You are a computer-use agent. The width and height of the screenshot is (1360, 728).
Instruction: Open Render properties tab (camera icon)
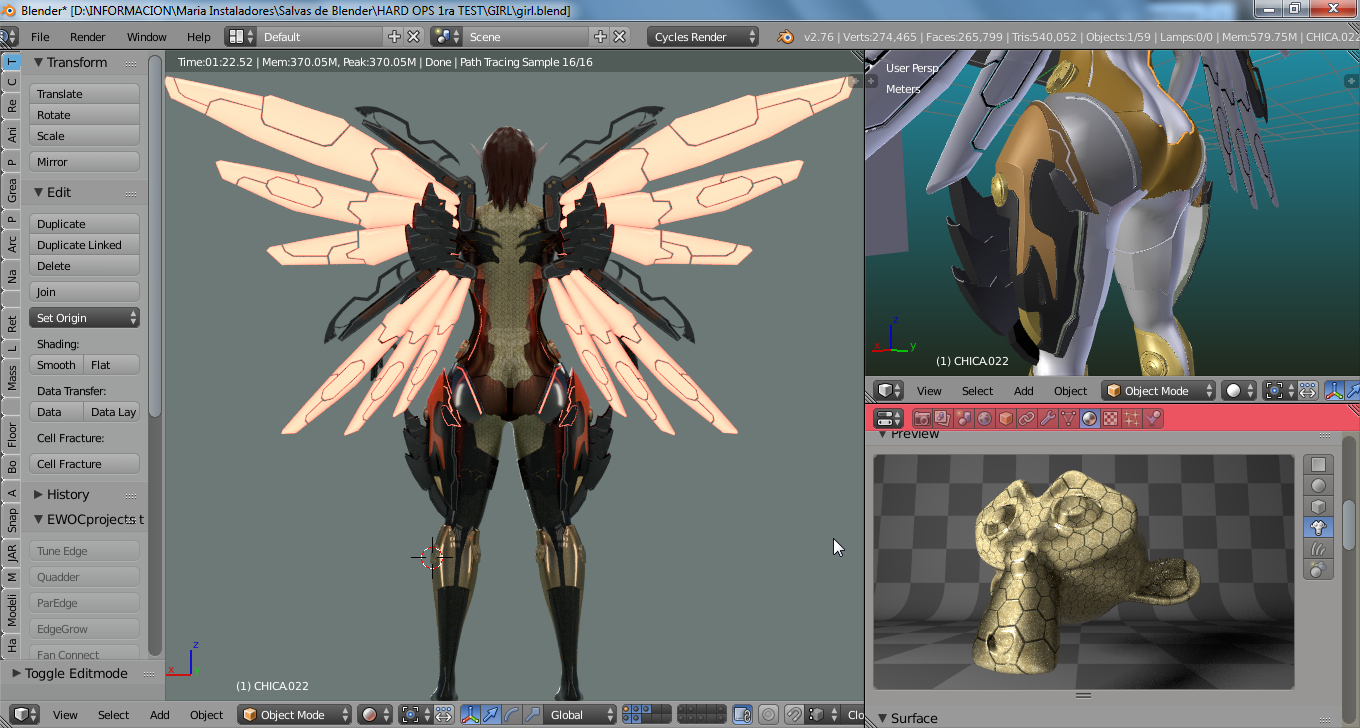click(922, 419)
